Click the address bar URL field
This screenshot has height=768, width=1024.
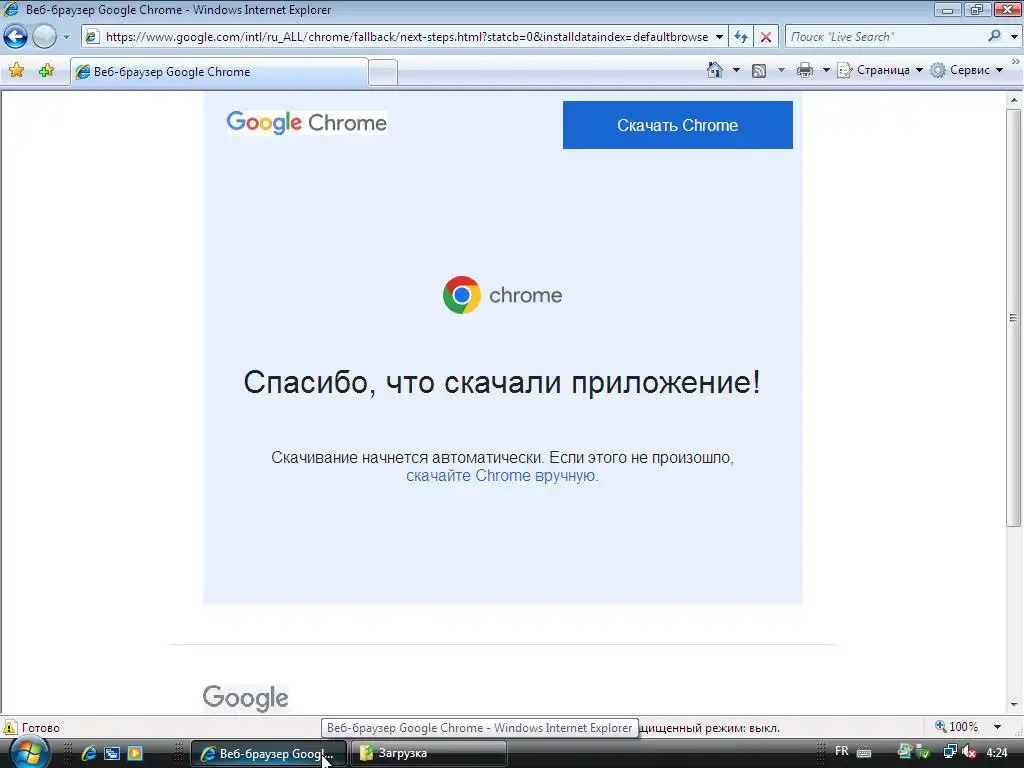pyautogui.click(x=406, y=37)
